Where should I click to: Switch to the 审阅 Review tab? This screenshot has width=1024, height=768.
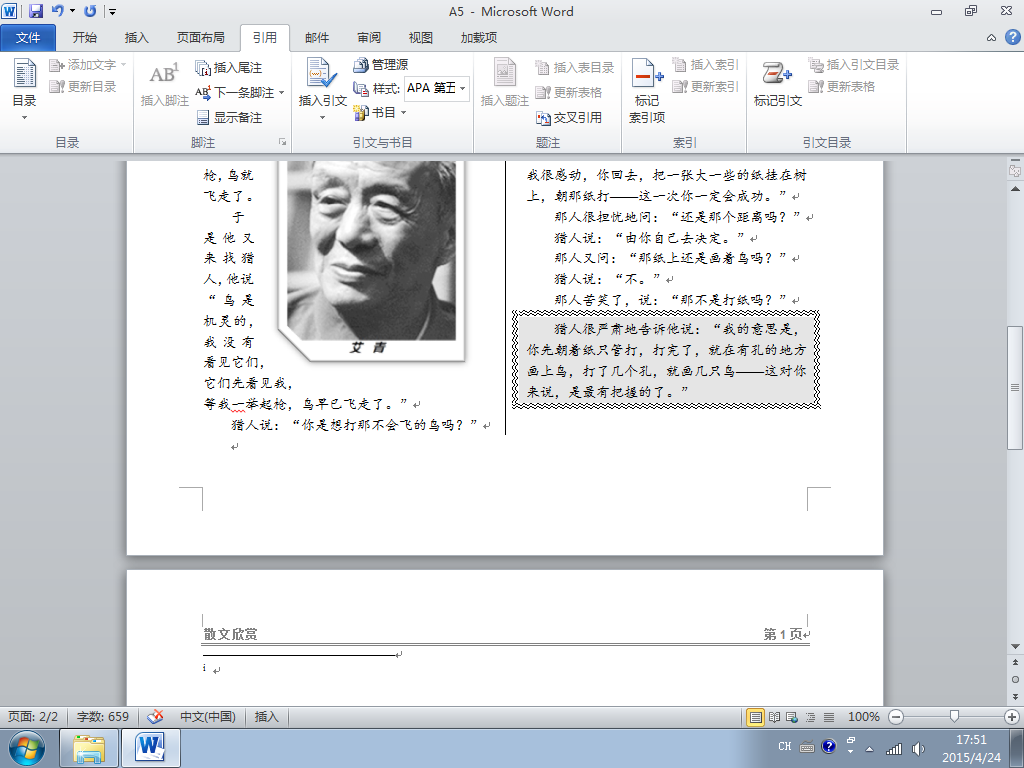(369, 38)
